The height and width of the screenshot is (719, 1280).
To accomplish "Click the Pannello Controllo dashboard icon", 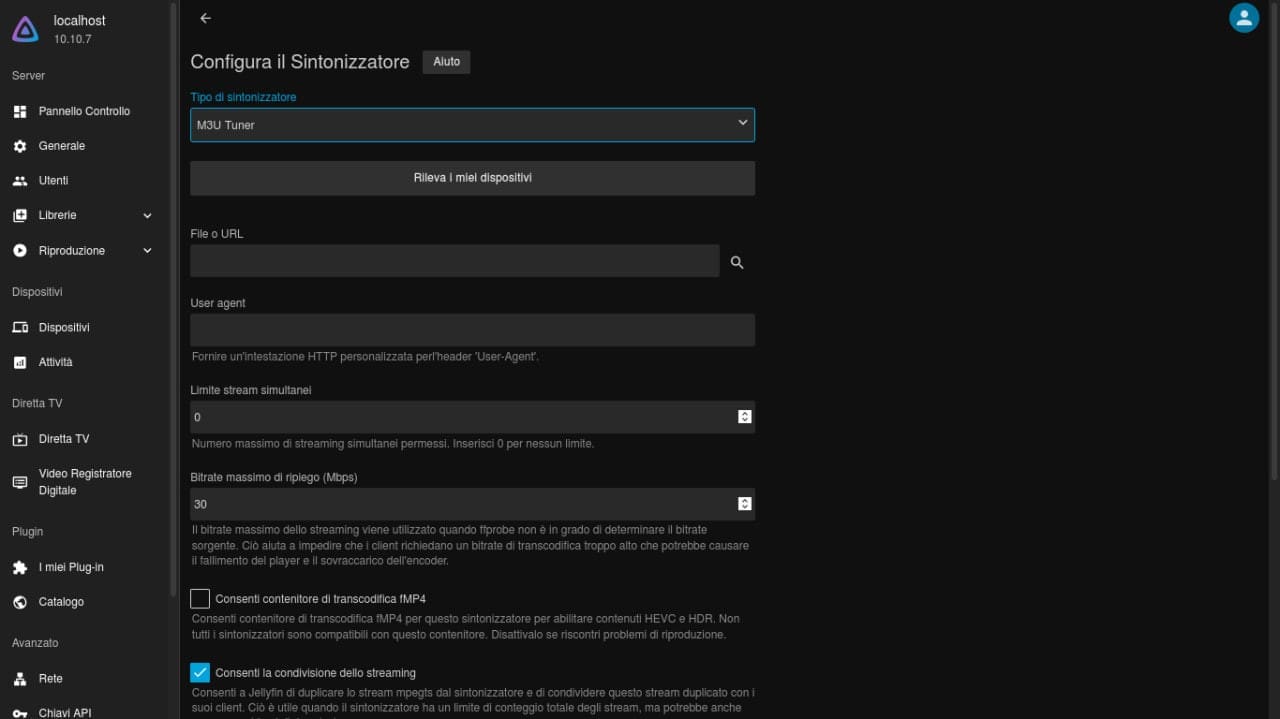I will [x=20, y=111].
